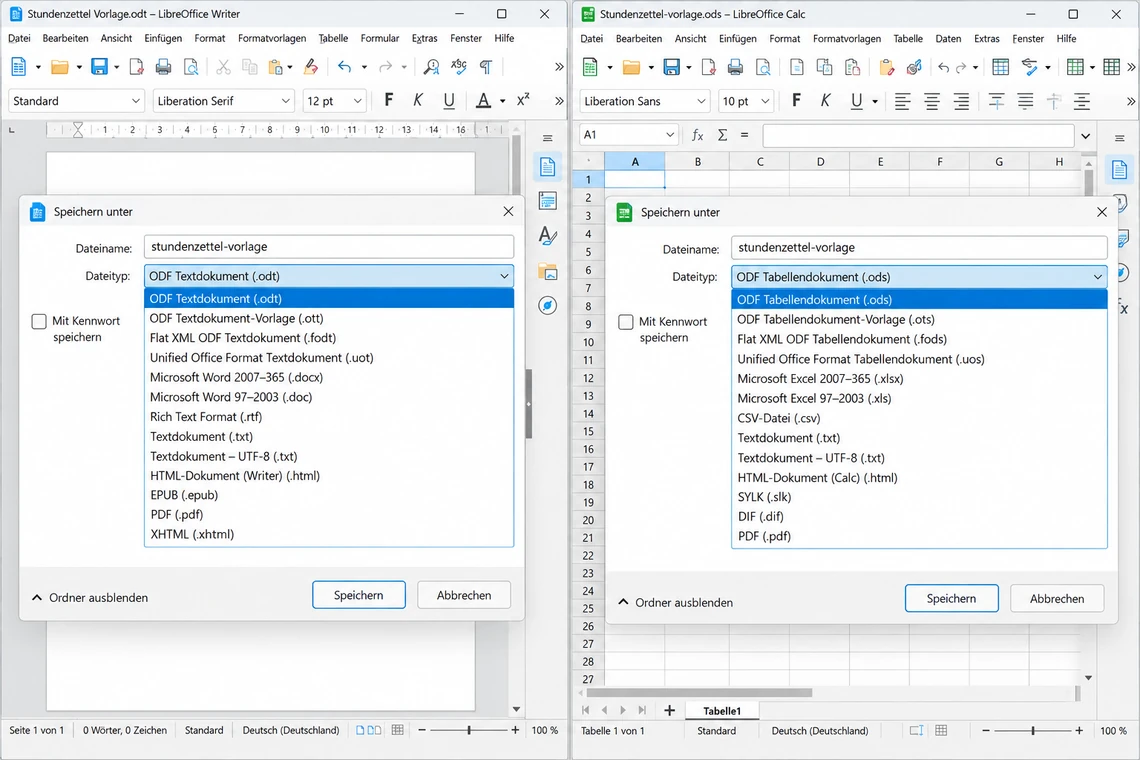Click Abbrechen in the Writer save dialog

(x=464, y=595)
